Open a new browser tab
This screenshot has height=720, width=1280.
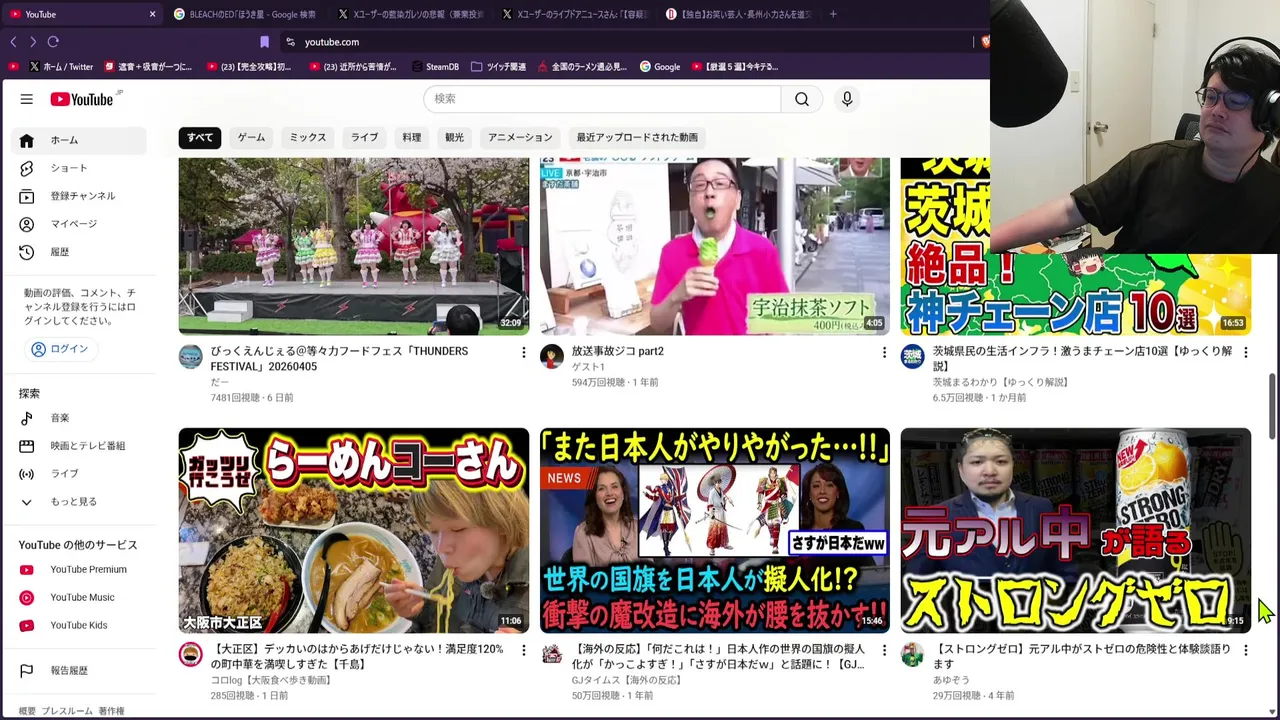833,14
